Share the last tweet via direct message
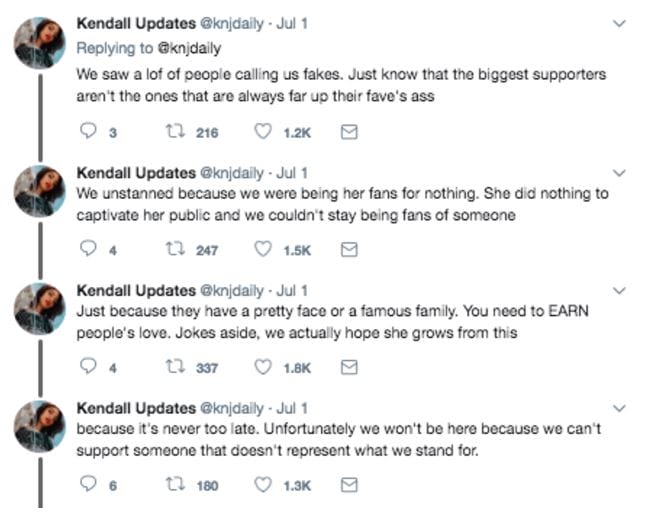Image resolution: width=653 pixels, height=514 pixels. 349,485
